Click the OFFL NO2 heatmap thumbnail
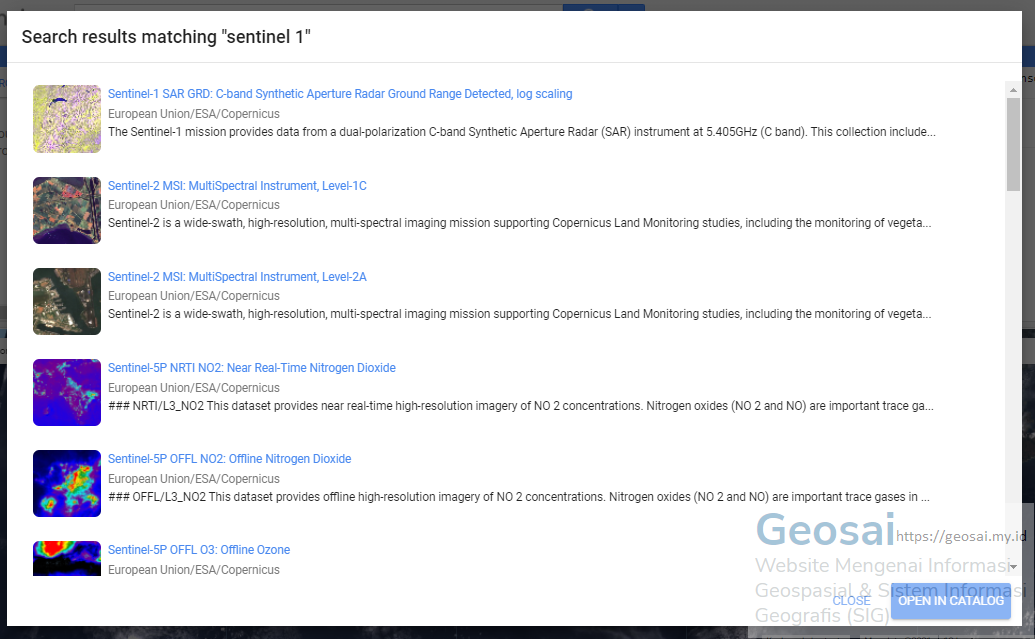 pos(66,483)
